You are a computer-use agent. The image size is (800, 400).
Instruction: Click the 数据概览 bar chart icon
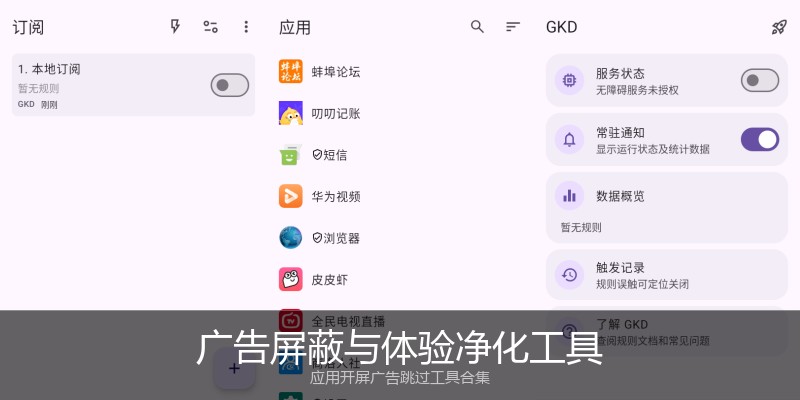tap(569, 196)
